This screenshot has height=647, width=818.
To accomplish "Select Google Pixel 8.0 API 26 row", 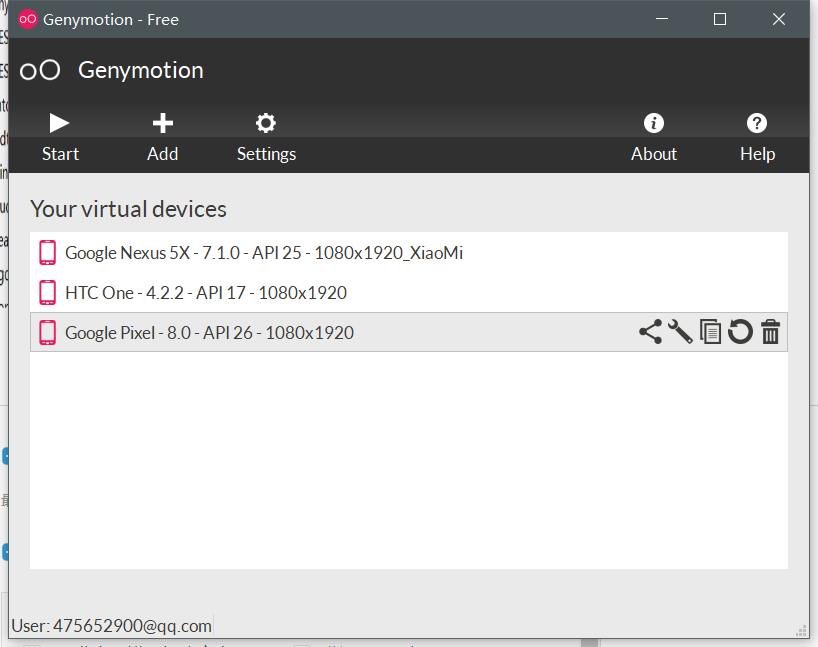I will tap(408, 332).
